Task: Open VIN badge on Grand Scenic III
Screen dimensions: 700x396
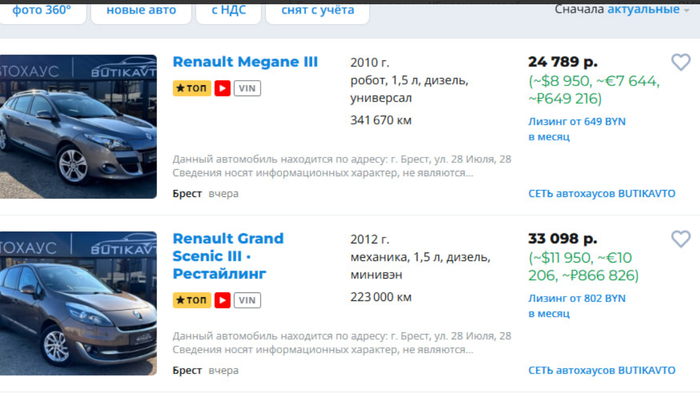Action: (x=247, y=300)
